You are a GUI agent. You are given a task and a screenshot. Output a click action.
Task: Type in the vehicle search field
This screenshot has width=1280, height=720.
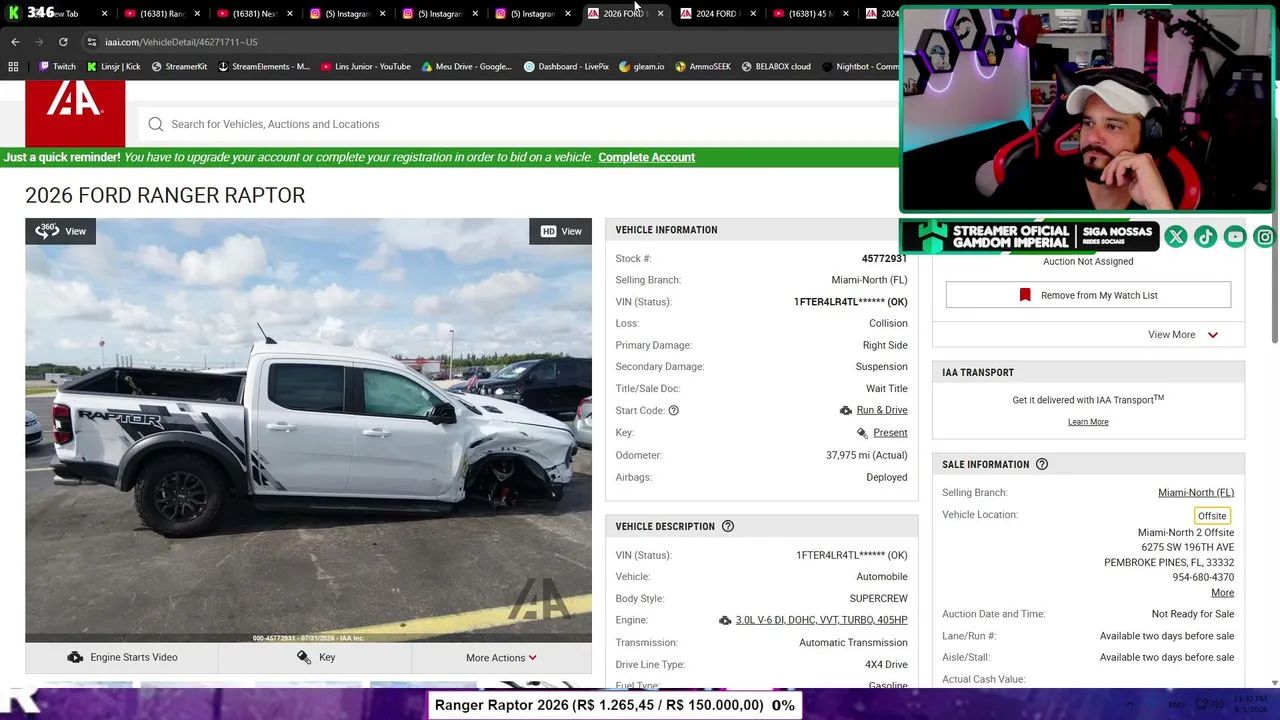pos(520,124)
